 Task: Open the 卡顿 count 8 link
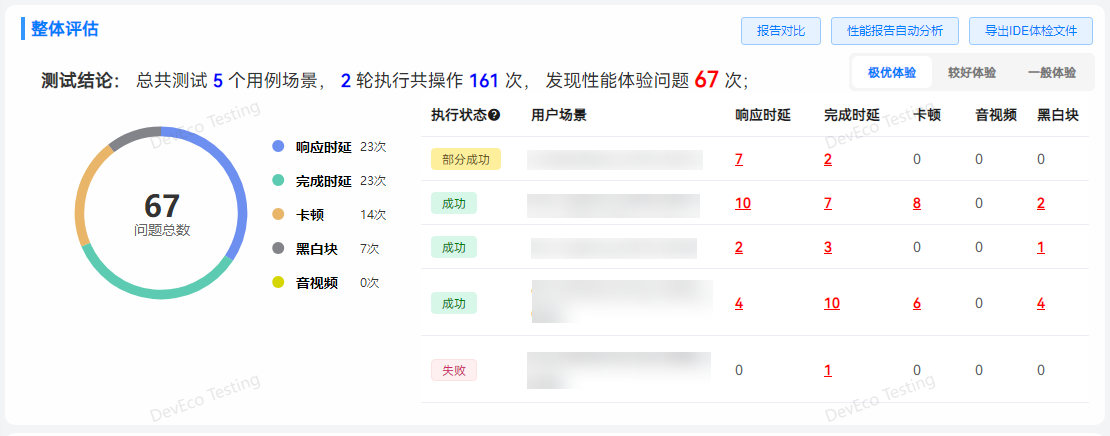pyautogui.click(x=916, y=204)
